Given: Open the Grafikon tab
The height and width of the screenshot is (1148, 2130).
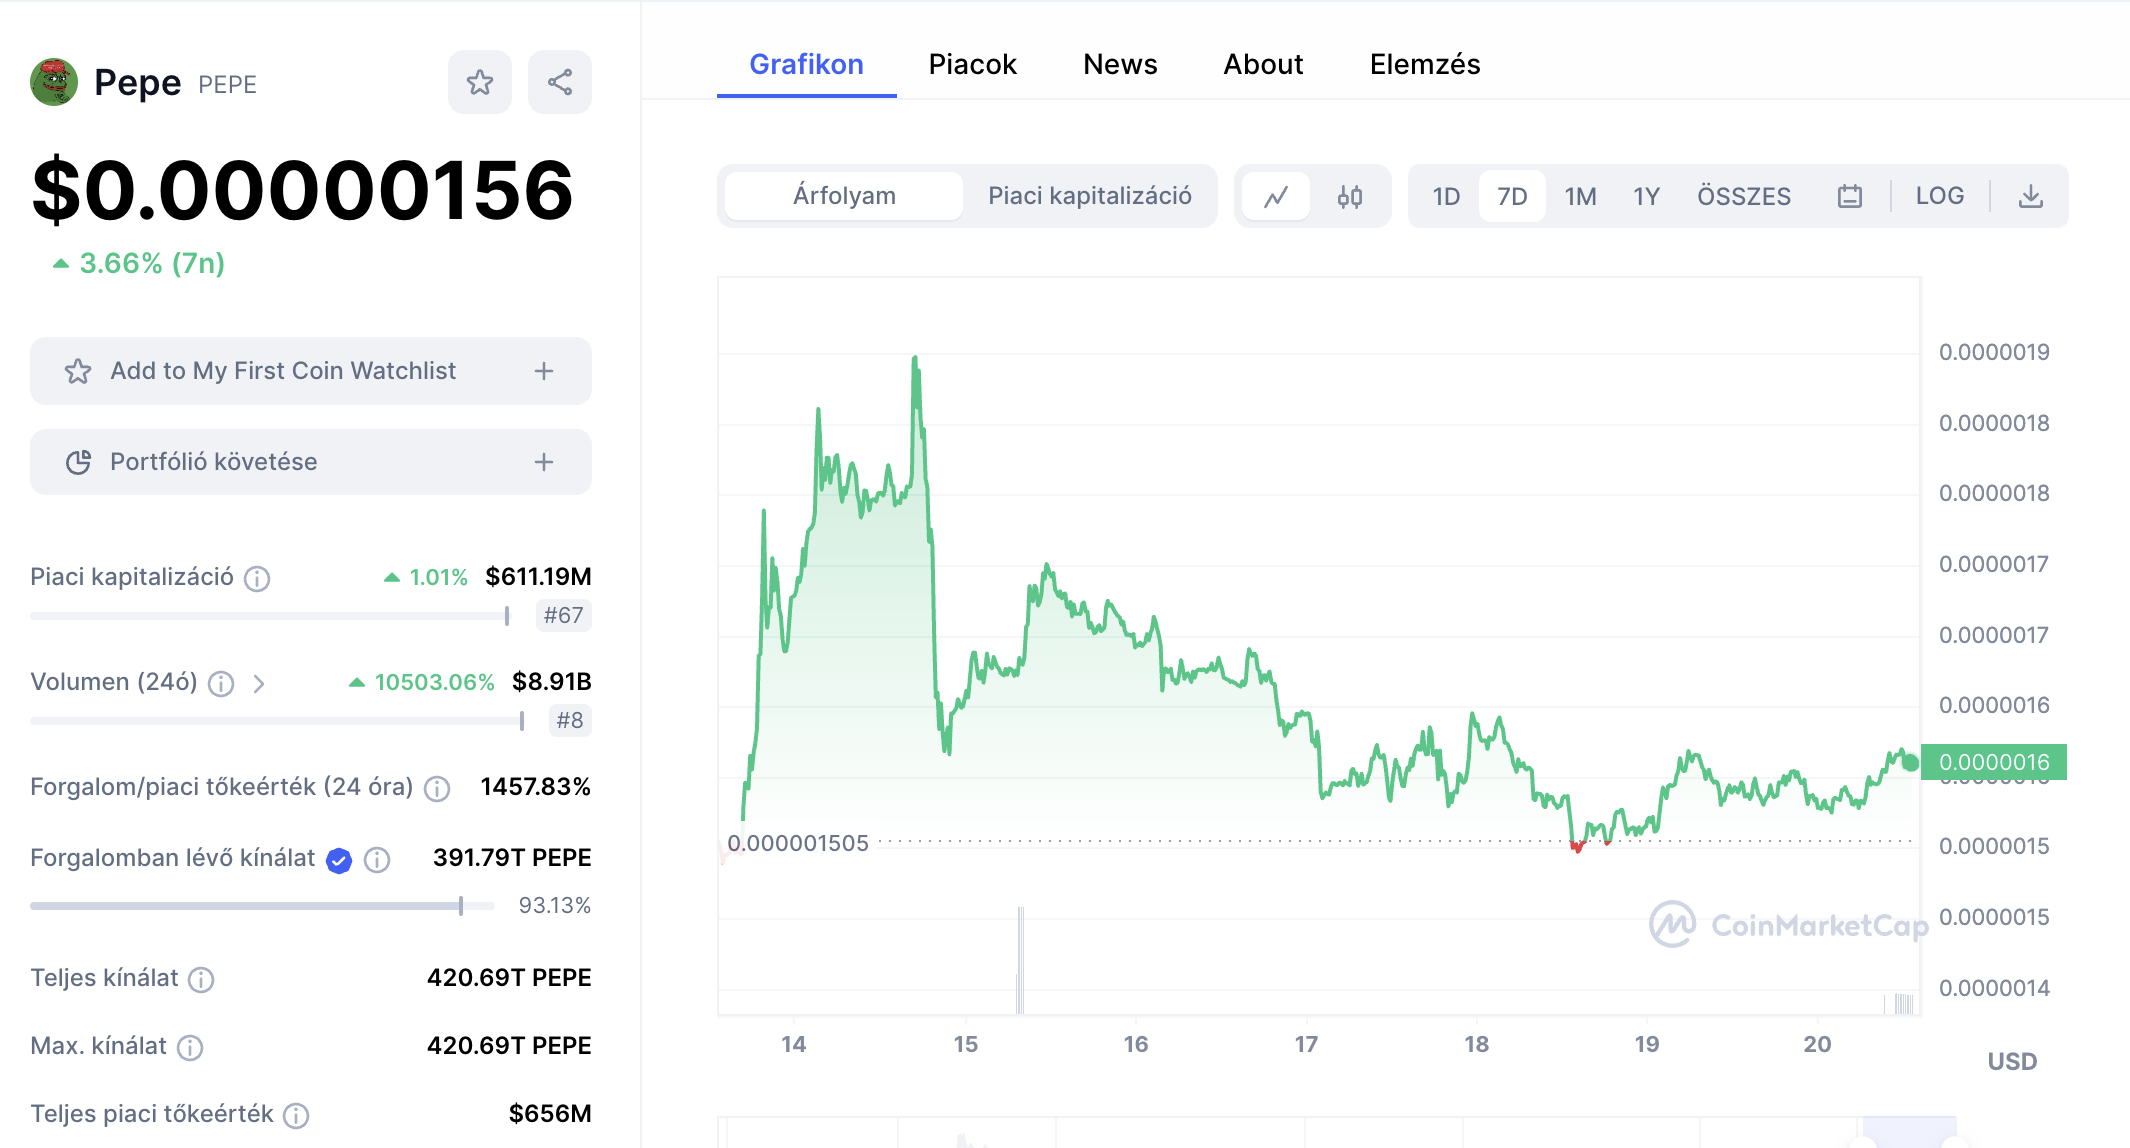Looking at the screenshot, I should click(806, 64).
